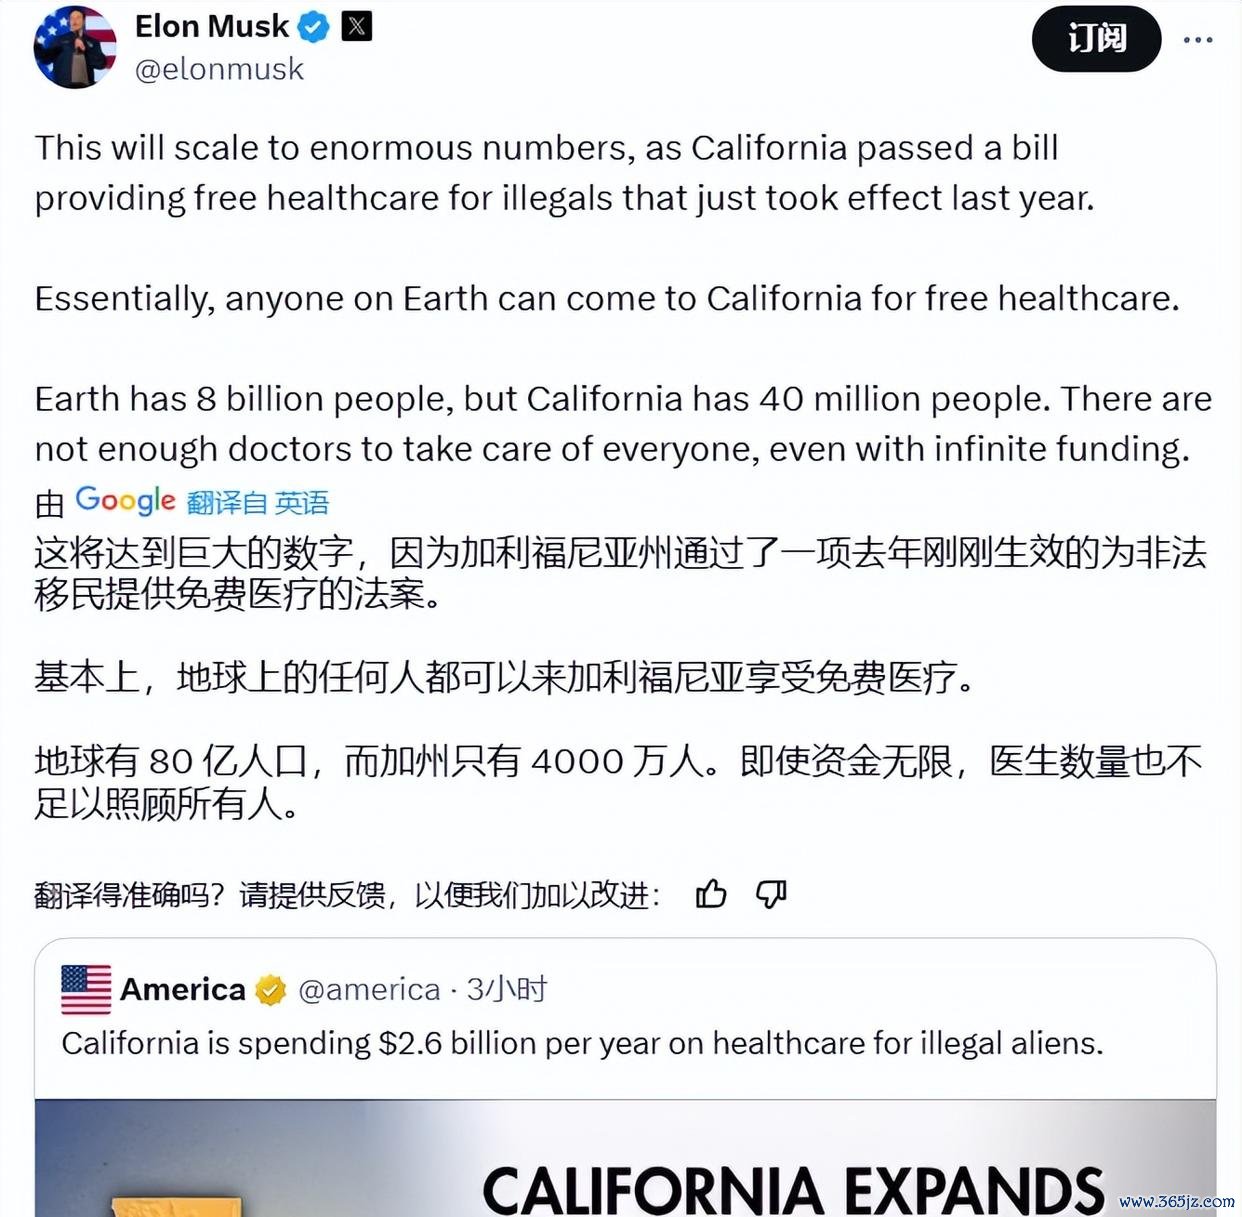Open the CALIFORNIA EXPANDS image in quoted post

(625, 1158)
